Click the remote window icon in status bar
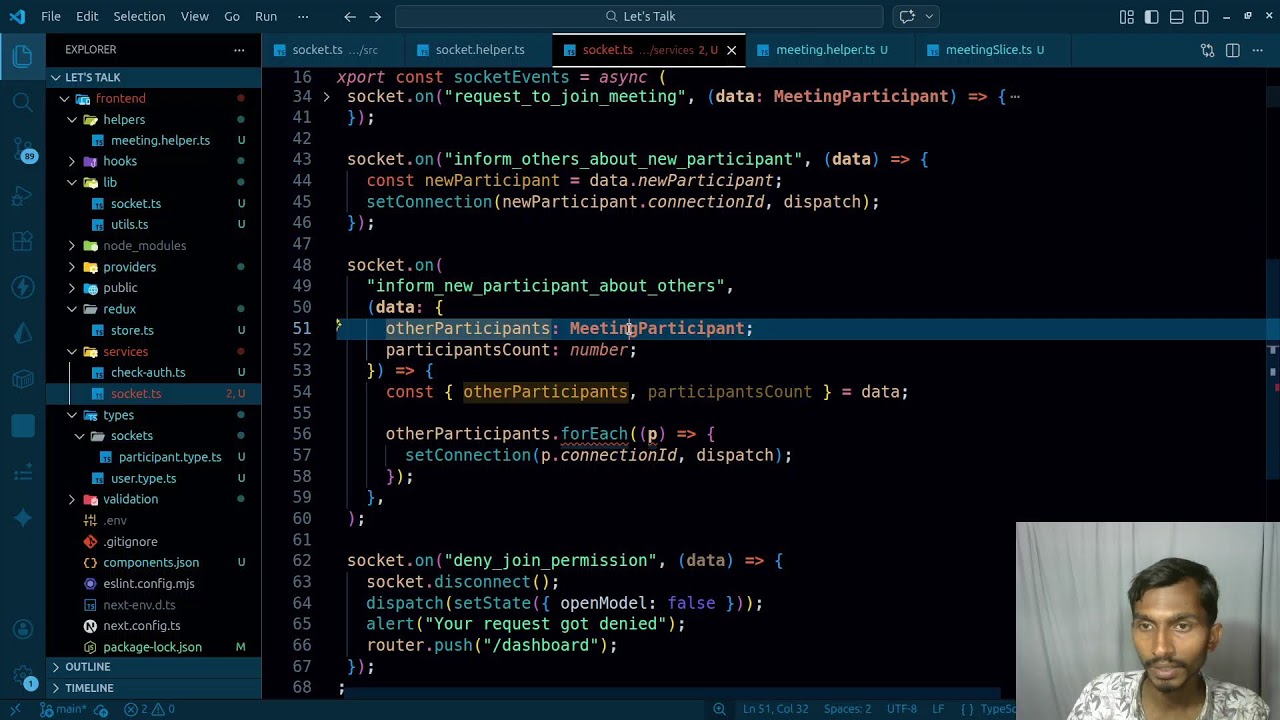 (x=15, y=709)
